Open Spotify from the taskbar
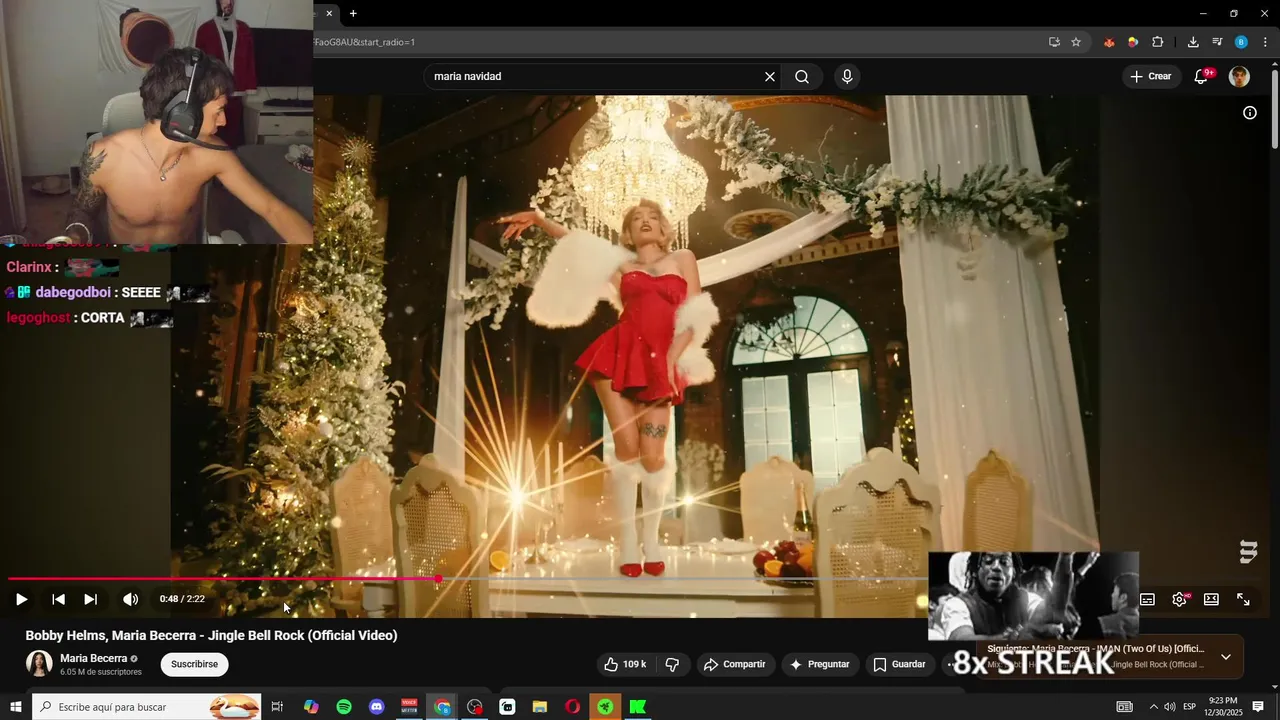The width and height of the screenshot is (1280, 720). click(344, 707)
